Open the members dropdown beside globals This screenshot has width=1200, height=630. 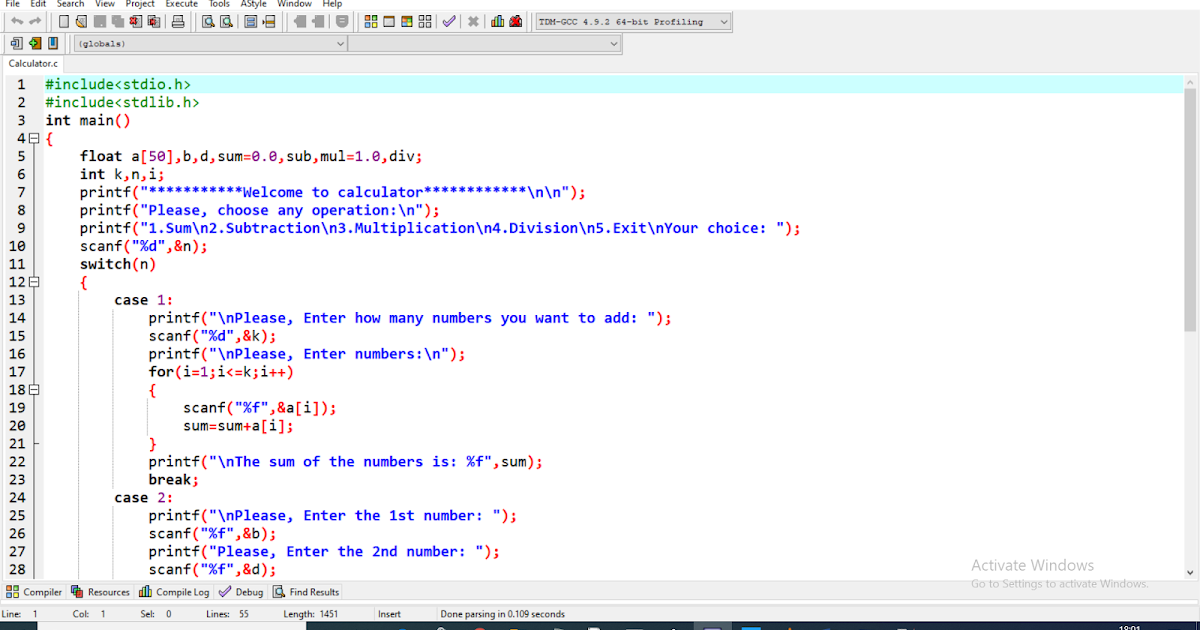[615, 43]
